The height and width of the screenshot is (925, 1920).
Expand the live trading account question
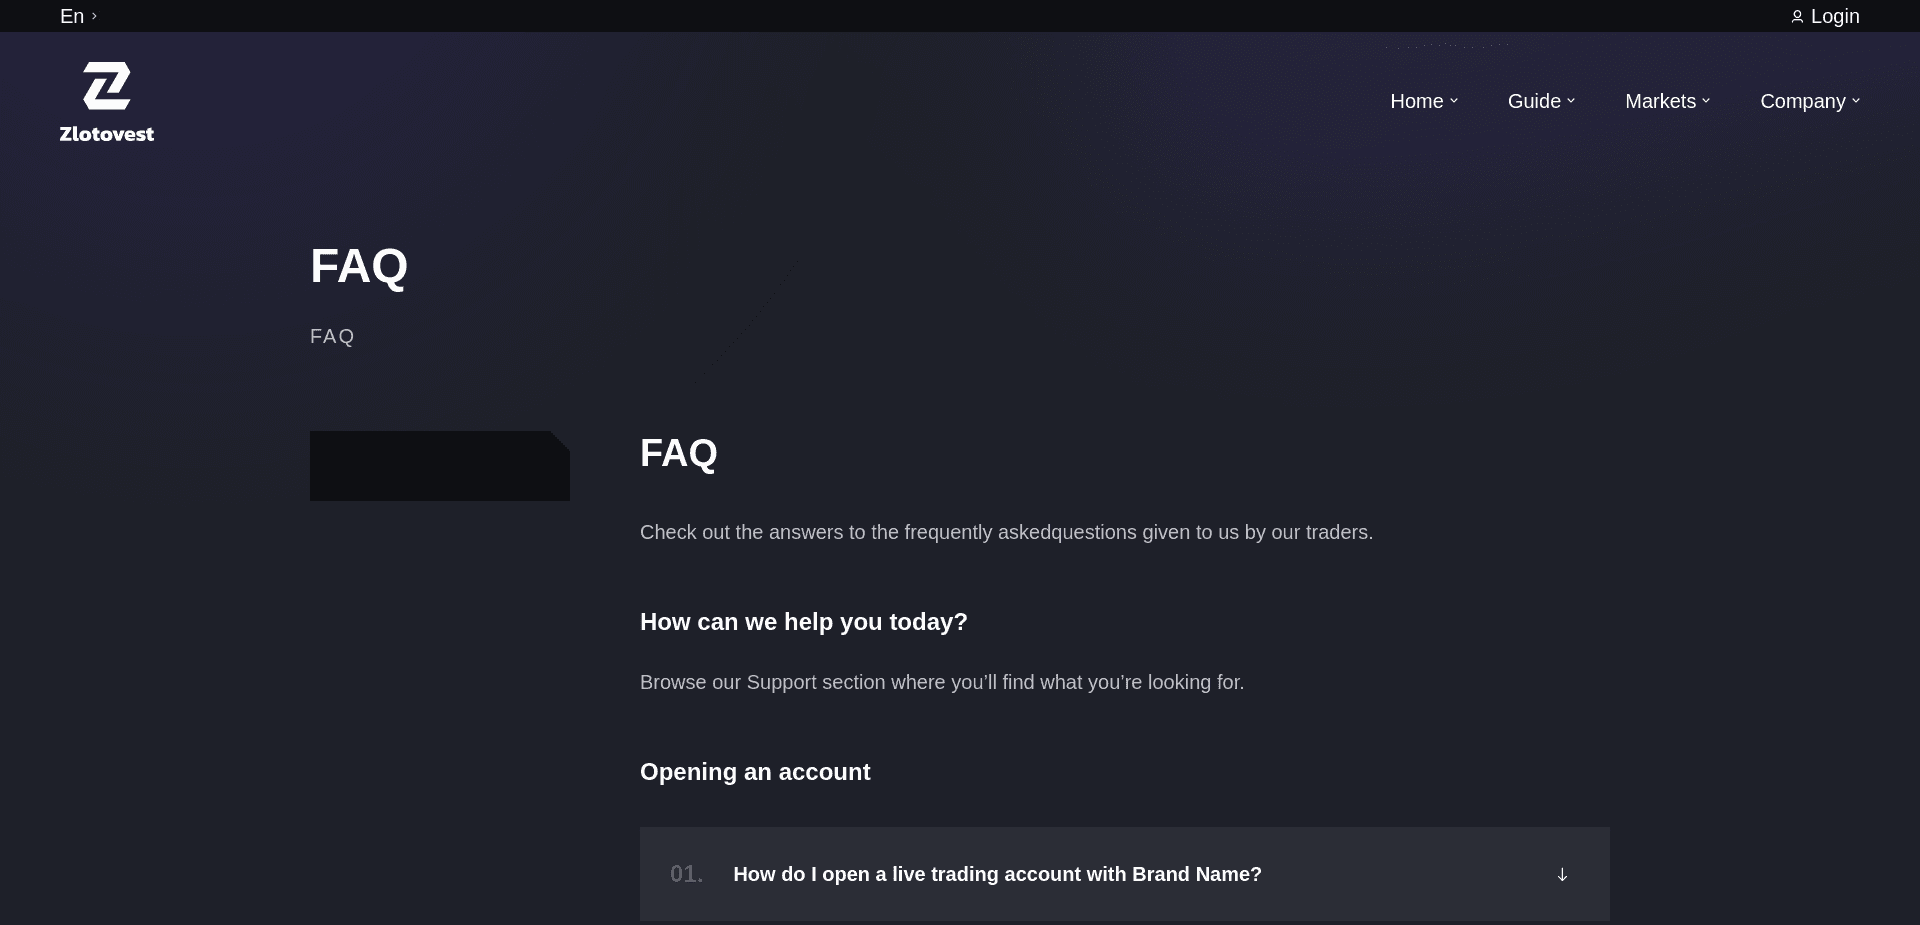[x=997, y=874]
